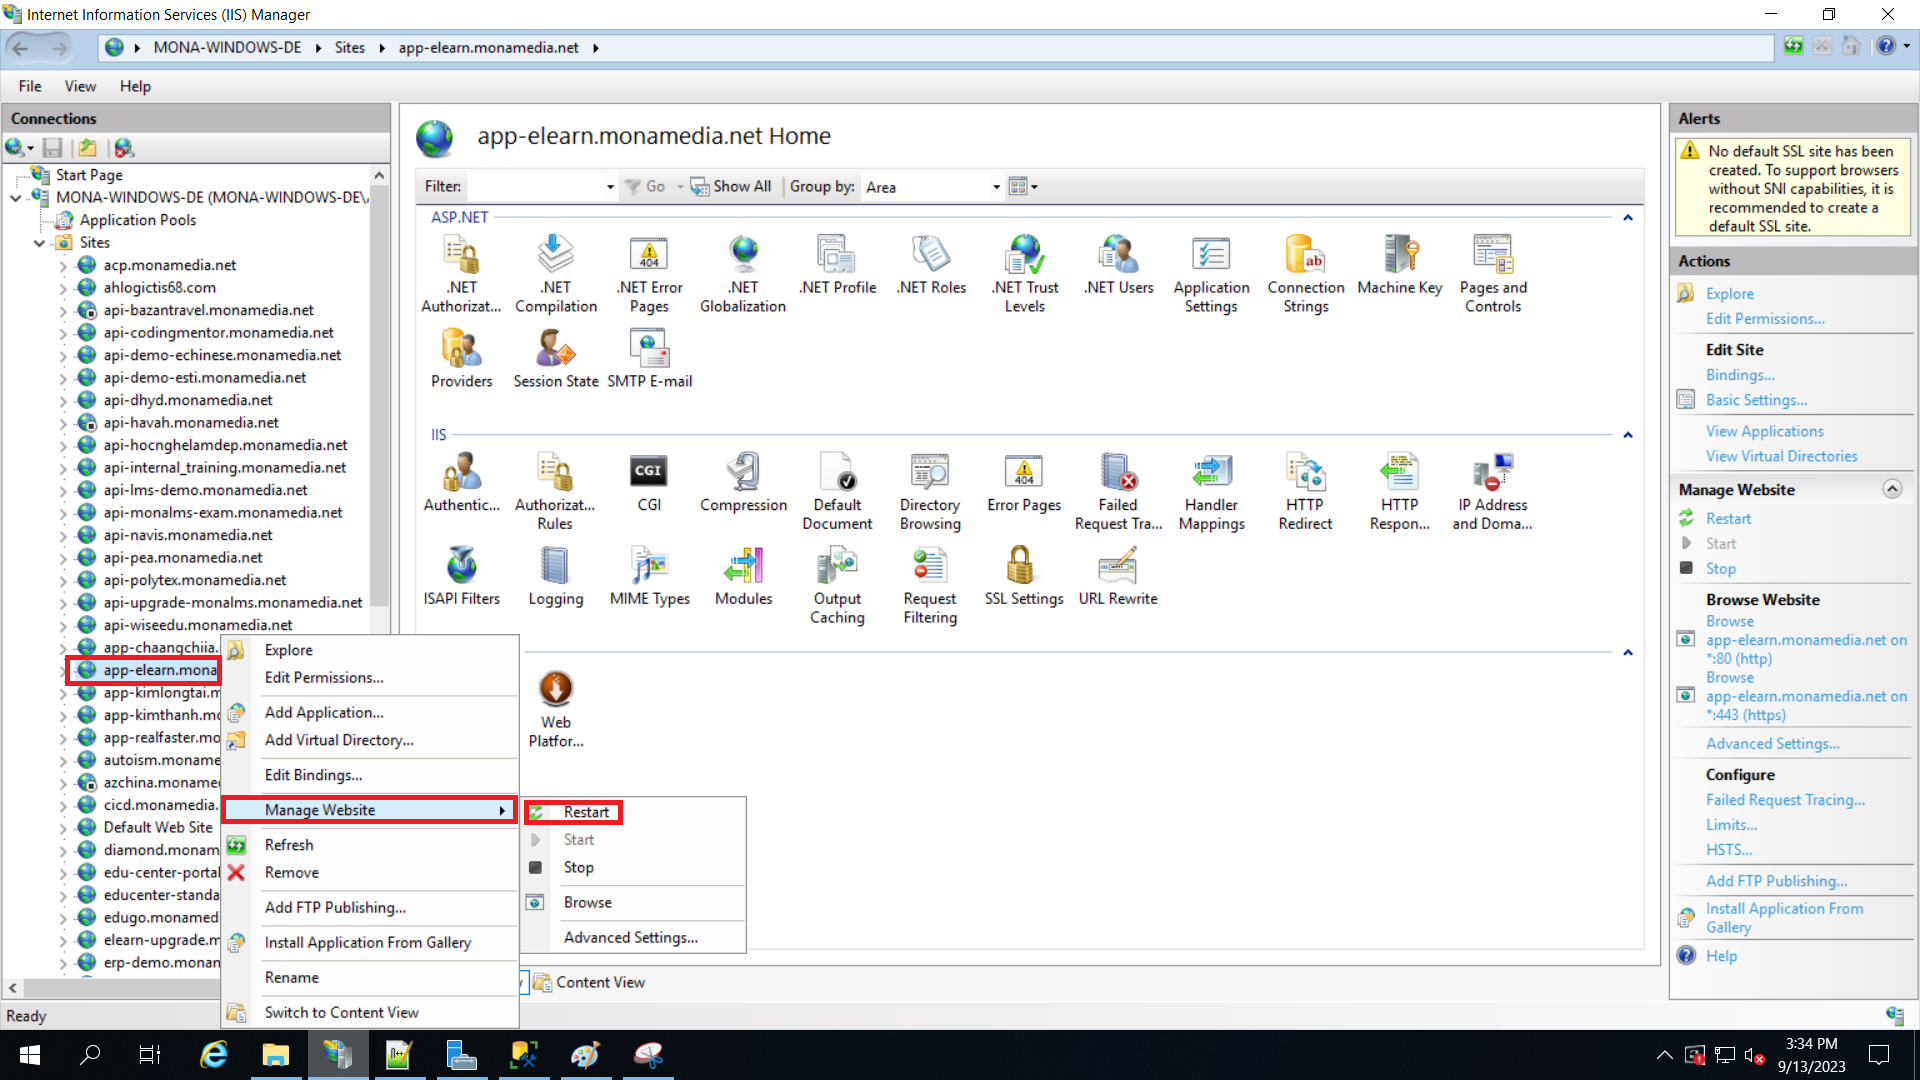Open SMTP E-mail icon
Viewport: 1920px width, 1080px height.
(x=649, y=359)
